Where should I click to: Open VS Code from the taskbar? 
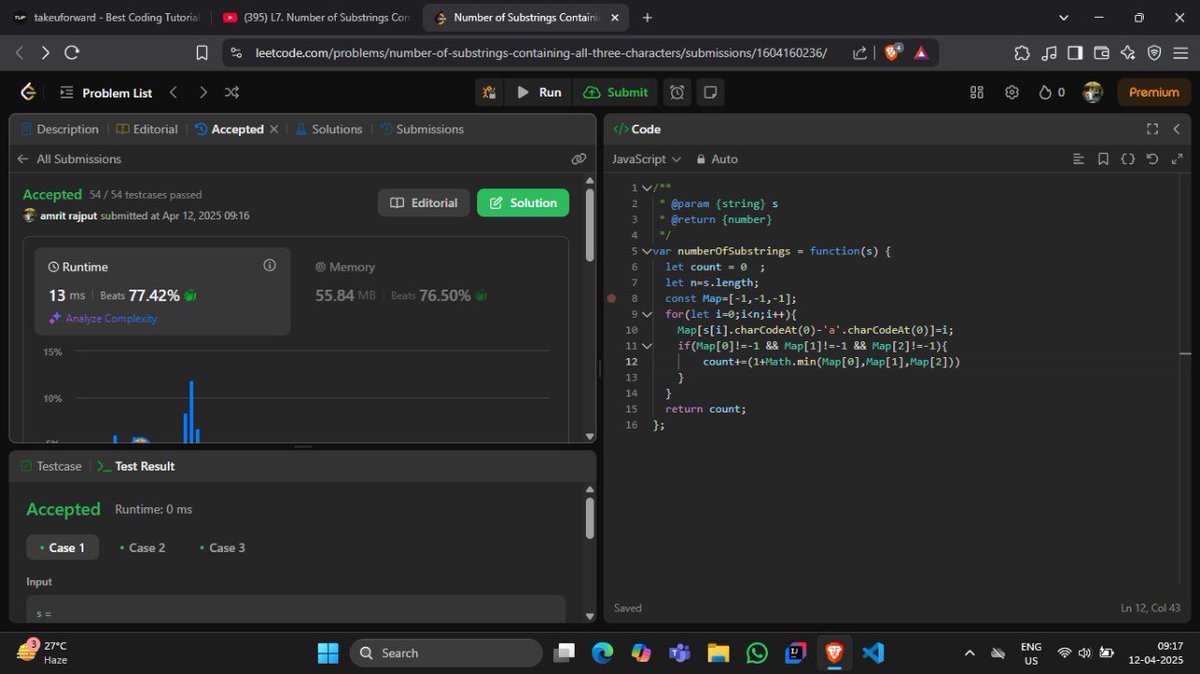pos(872,653)
